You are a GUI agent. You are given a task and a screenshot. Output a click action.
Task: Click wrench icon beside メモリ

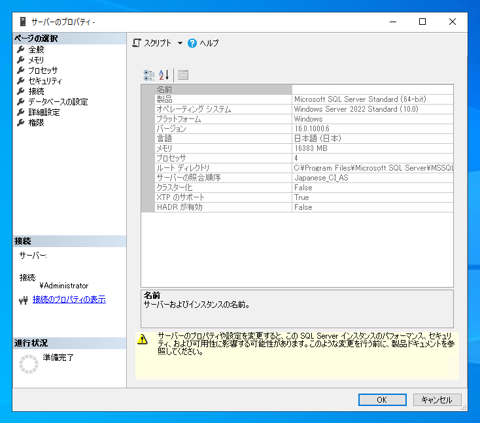[x=21, y=60]
